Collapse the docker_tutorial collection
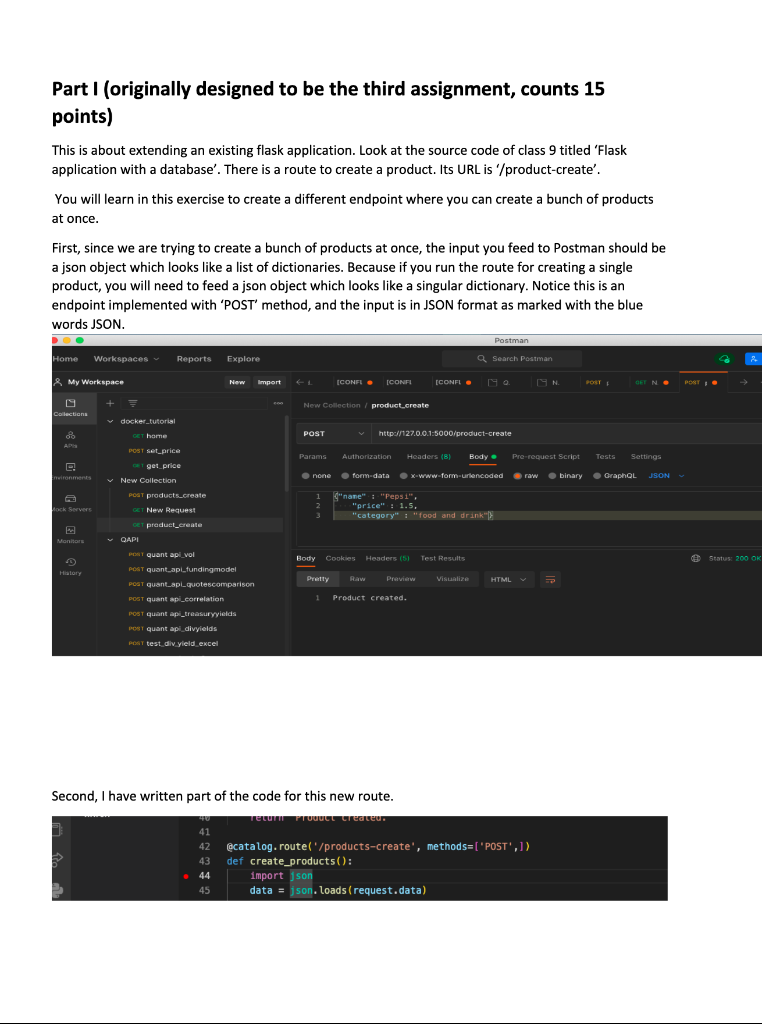This screenshot has height=1024, width=762. (110, 421)
